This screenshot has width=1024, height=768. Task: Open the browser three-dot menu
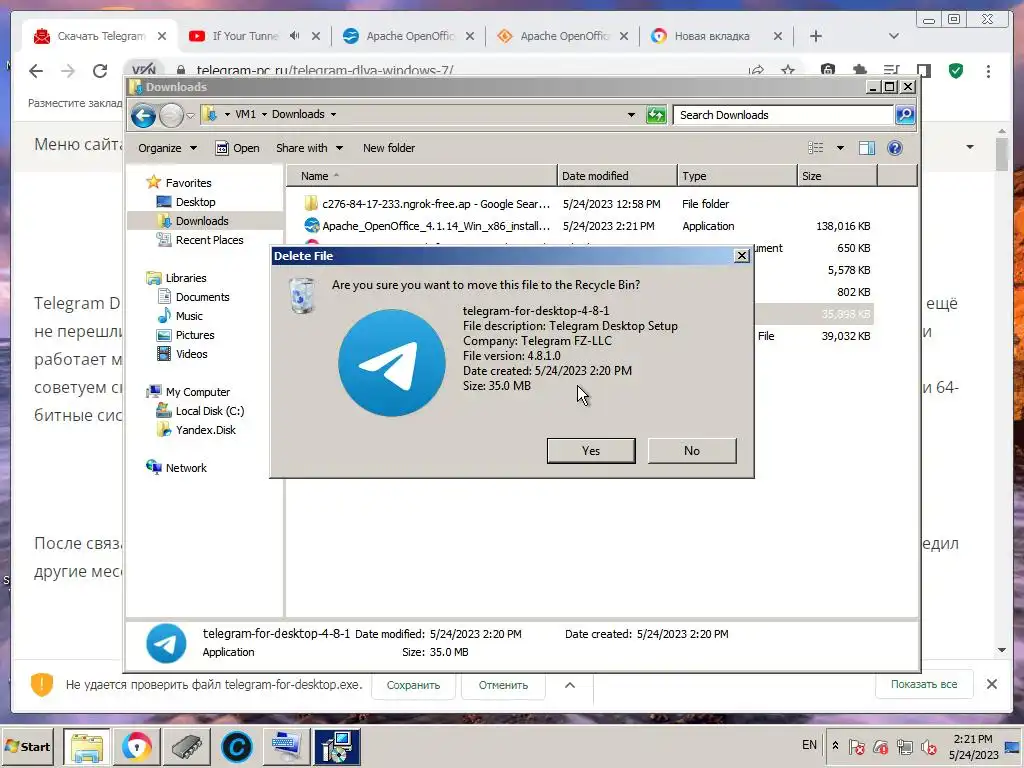coord(988,71)
